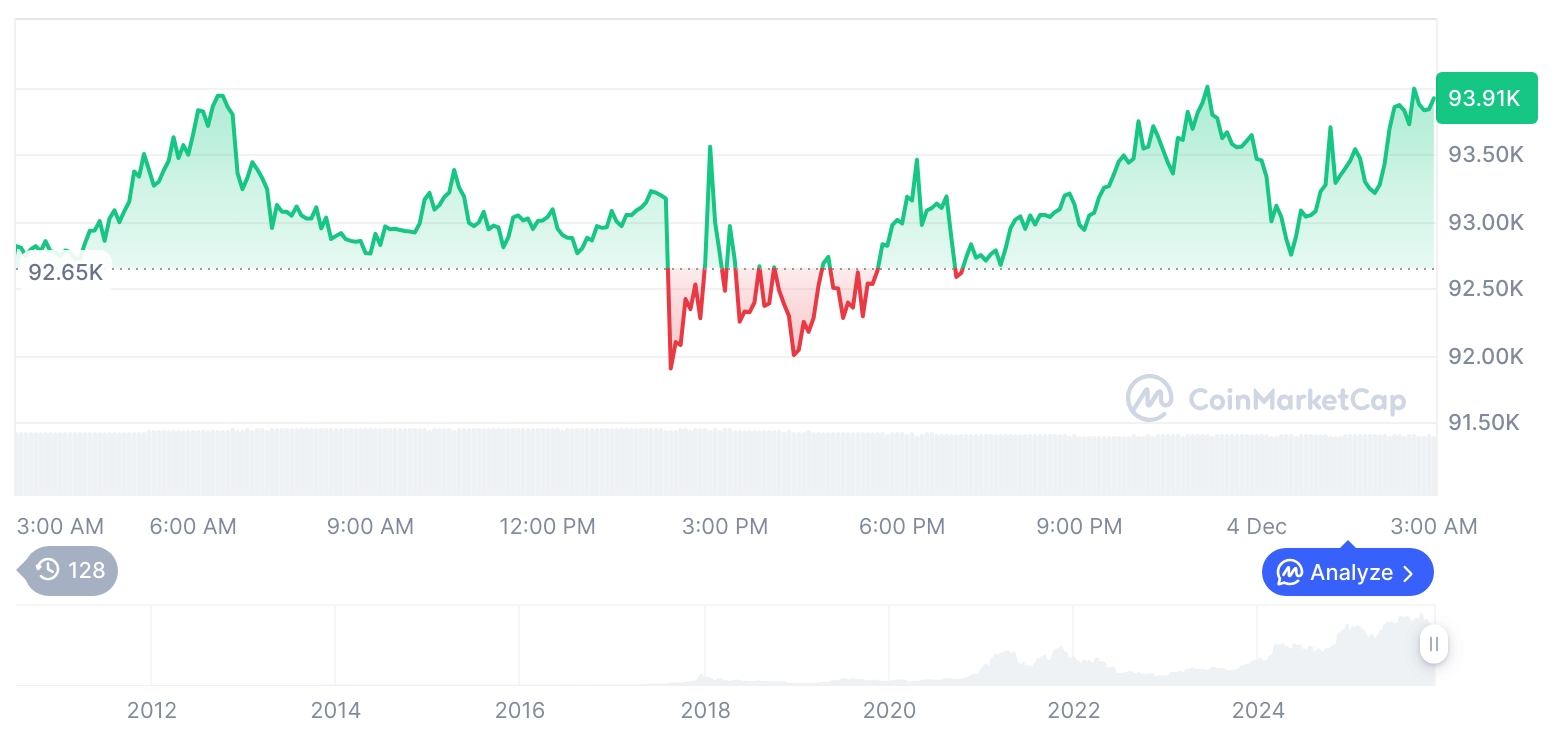Click the 12:00 PM time axis label
Screen dimensions: 1566x732
tap(547, 526)
